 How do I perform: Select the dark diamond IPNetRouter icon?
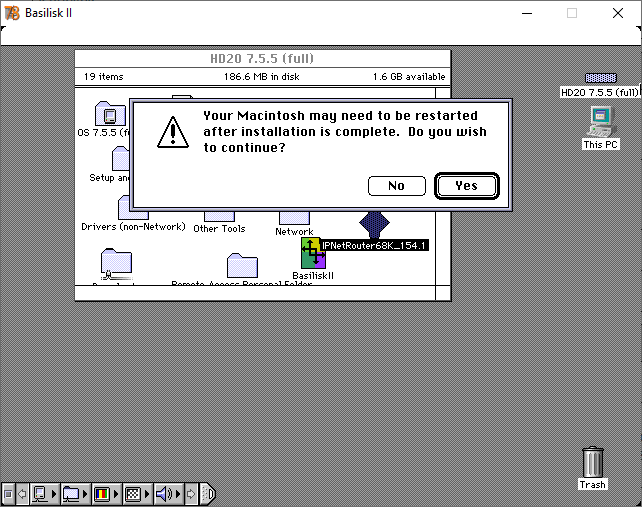(x=374, y=224)
